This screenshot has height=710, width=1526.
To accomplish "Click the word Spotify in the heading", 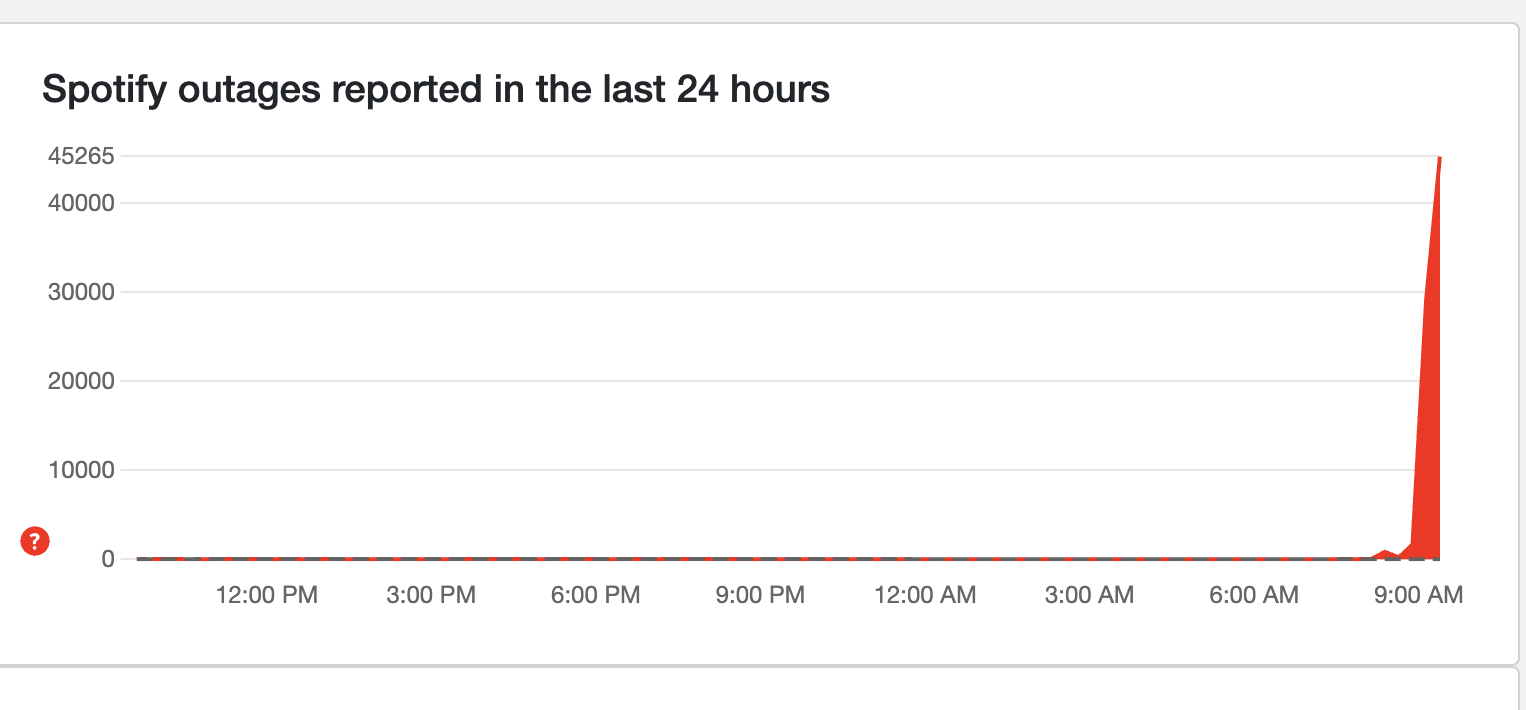I will (103, 90).
